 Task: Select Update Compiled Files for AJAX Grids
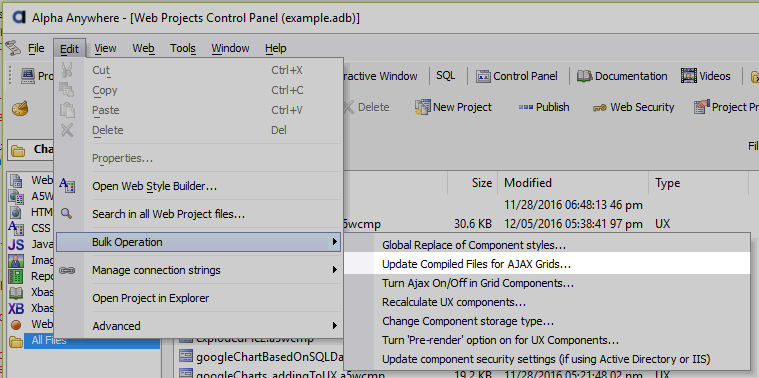coord(547,264)
